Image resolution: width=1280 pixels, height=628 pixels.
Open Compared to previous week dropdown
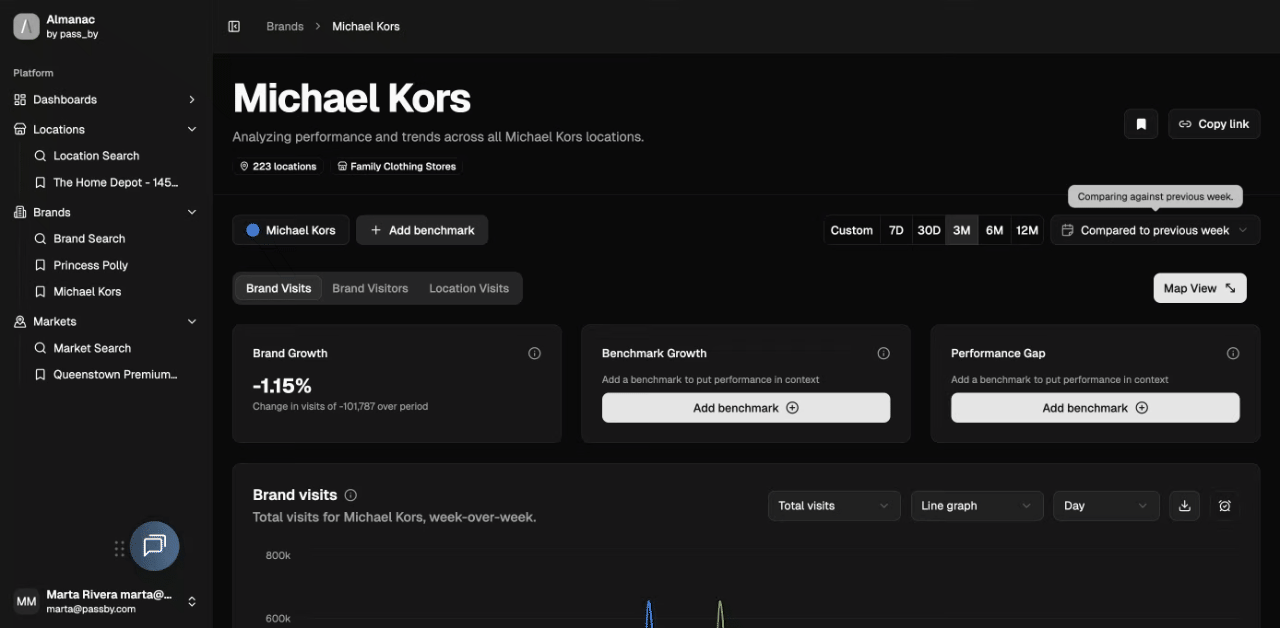(1155, 230)
